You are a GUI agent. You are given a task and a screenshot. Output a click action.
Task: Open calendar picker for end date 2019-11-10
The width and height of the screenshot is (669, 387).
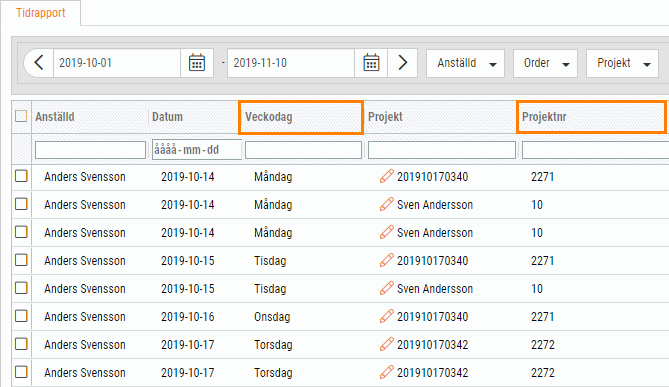(x=371, y=63)
